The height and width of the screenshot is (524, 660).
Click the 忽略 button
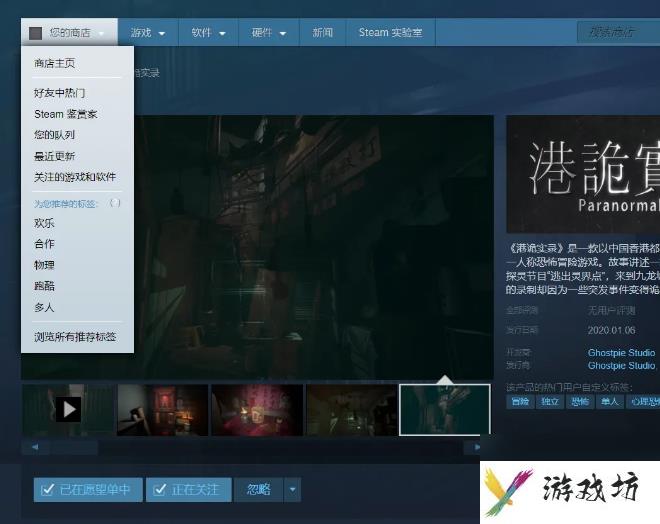[258, 489]
